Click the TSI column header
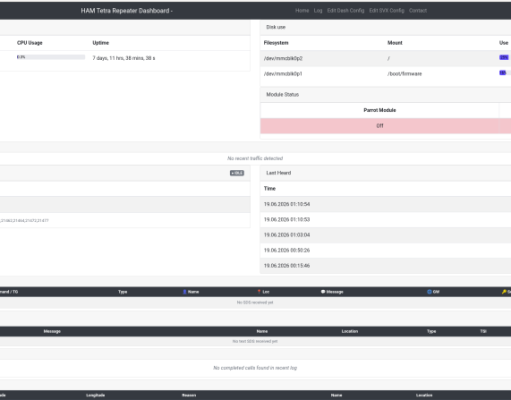The image size is (511, 400). (483, 331)
